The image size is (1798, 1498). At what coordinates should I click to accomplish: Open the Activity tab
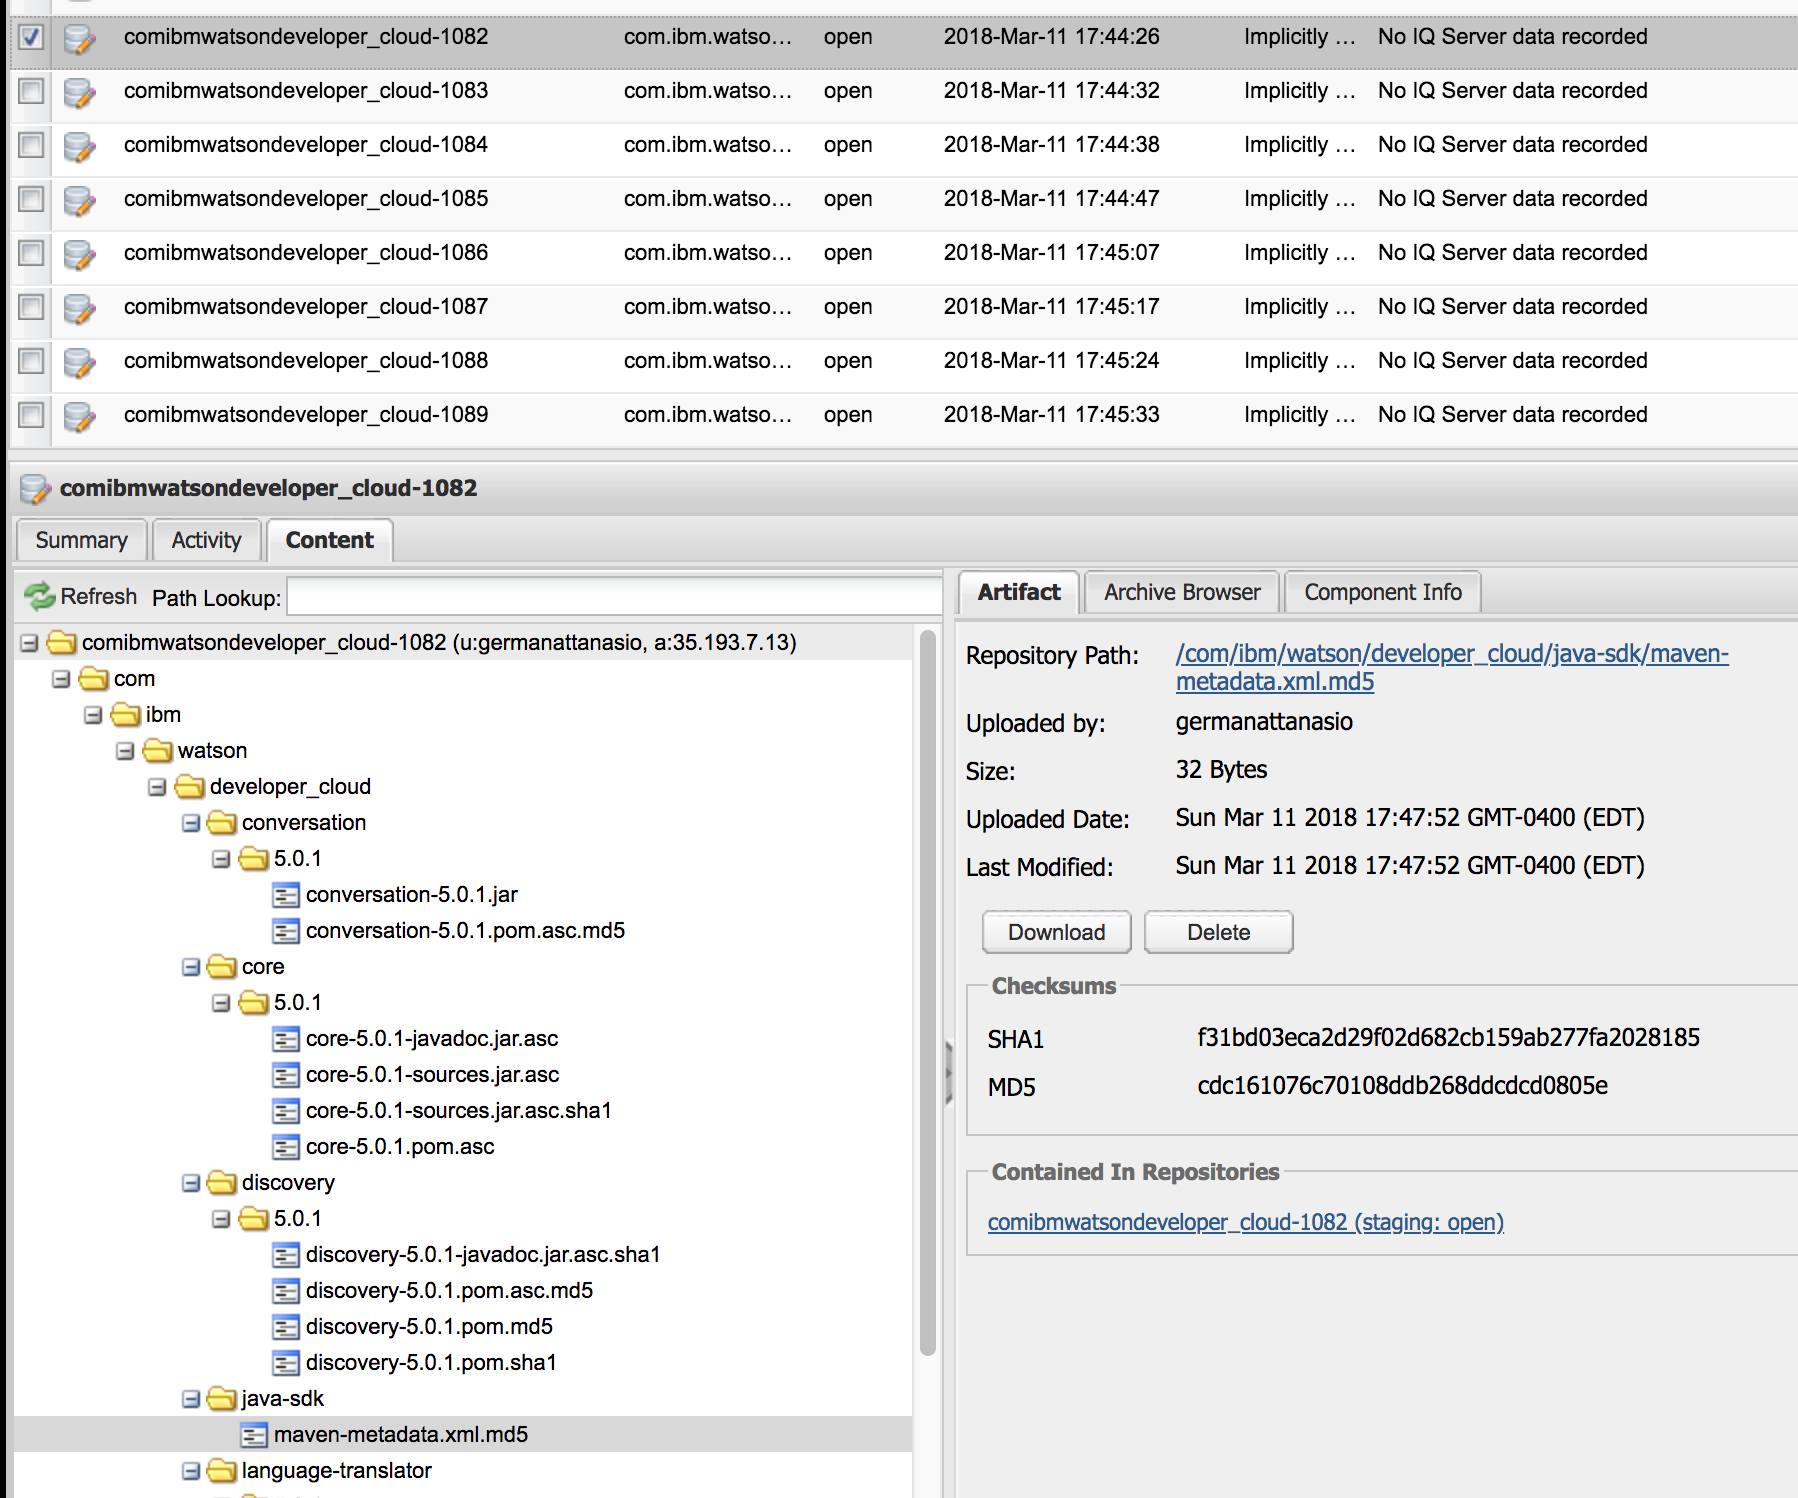[206, 540]
